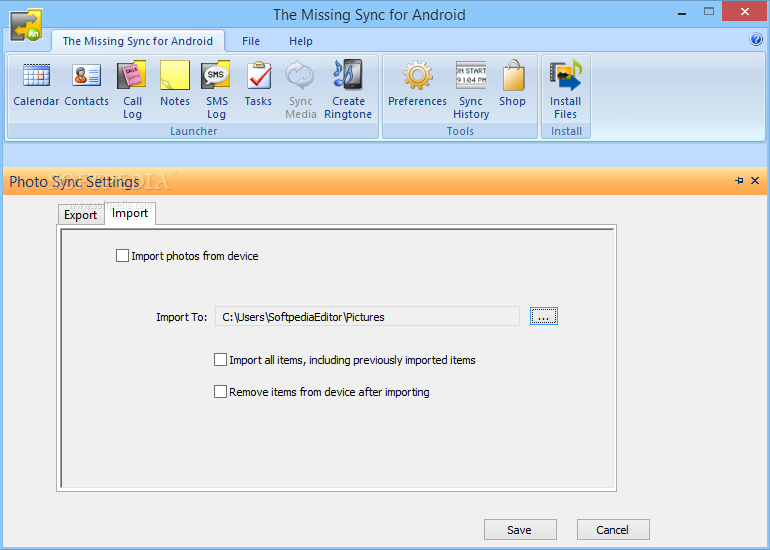The image size is (770, 550).
Task: Open the Create Ringtone tool
Action: coord(348,91)
